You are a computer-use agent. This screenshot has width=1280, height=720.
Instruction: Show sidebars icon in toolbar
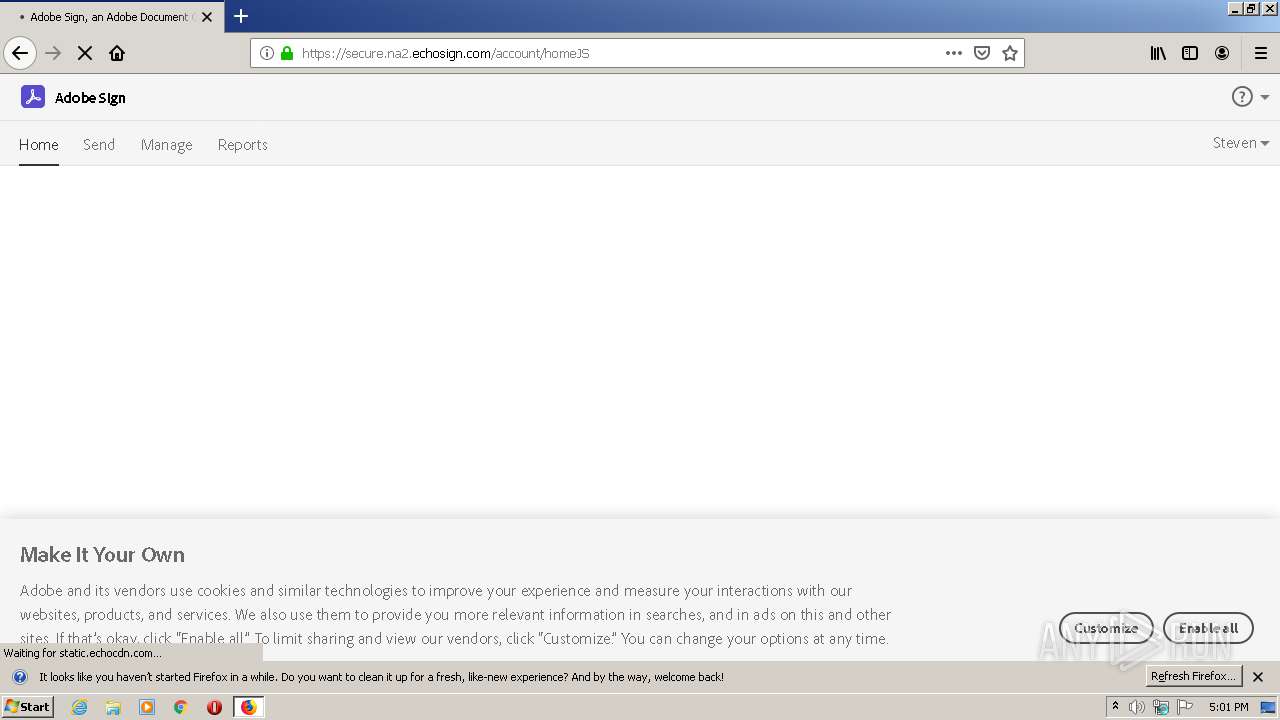1190,53
